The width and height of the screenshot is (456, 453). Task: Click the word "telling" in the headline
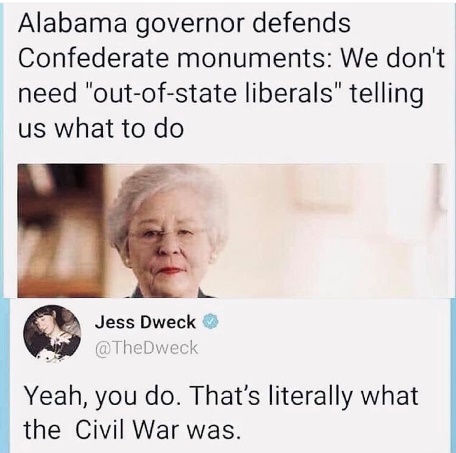386,96
